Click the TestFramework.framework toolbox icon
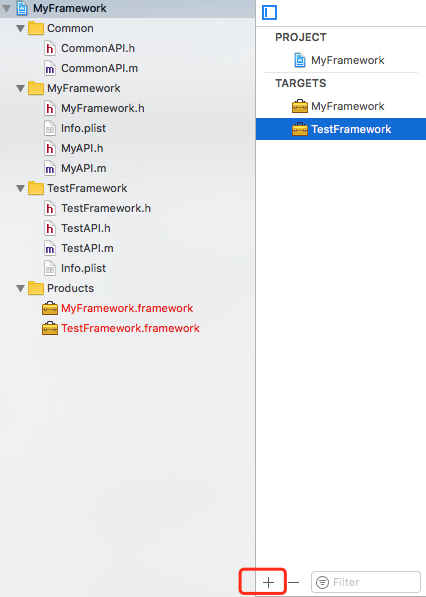 [50, 328]
